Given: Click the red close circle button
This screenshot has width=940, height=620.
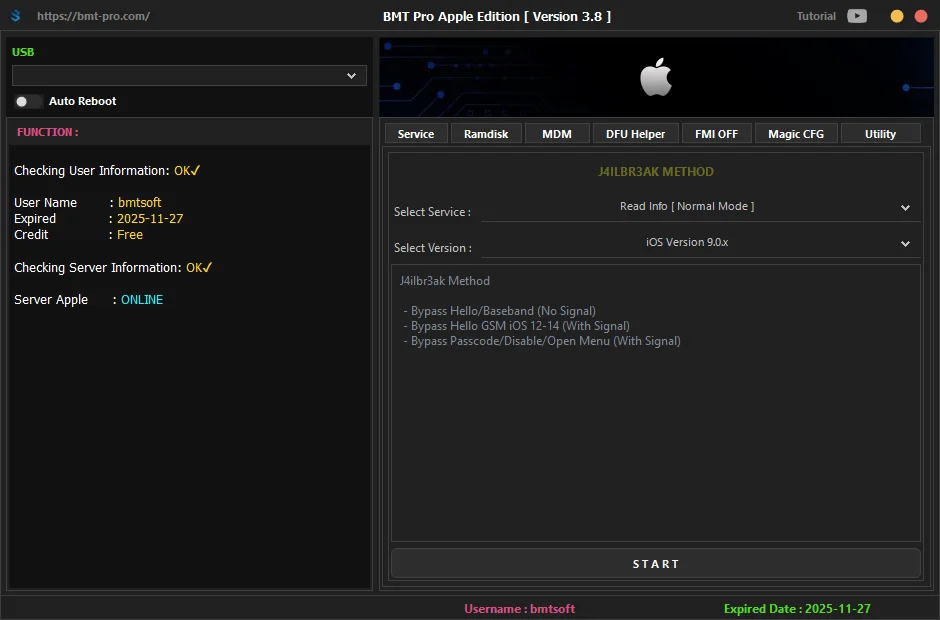Looking at the screenshot, I should pyautogui.click(x=921, y=16).
